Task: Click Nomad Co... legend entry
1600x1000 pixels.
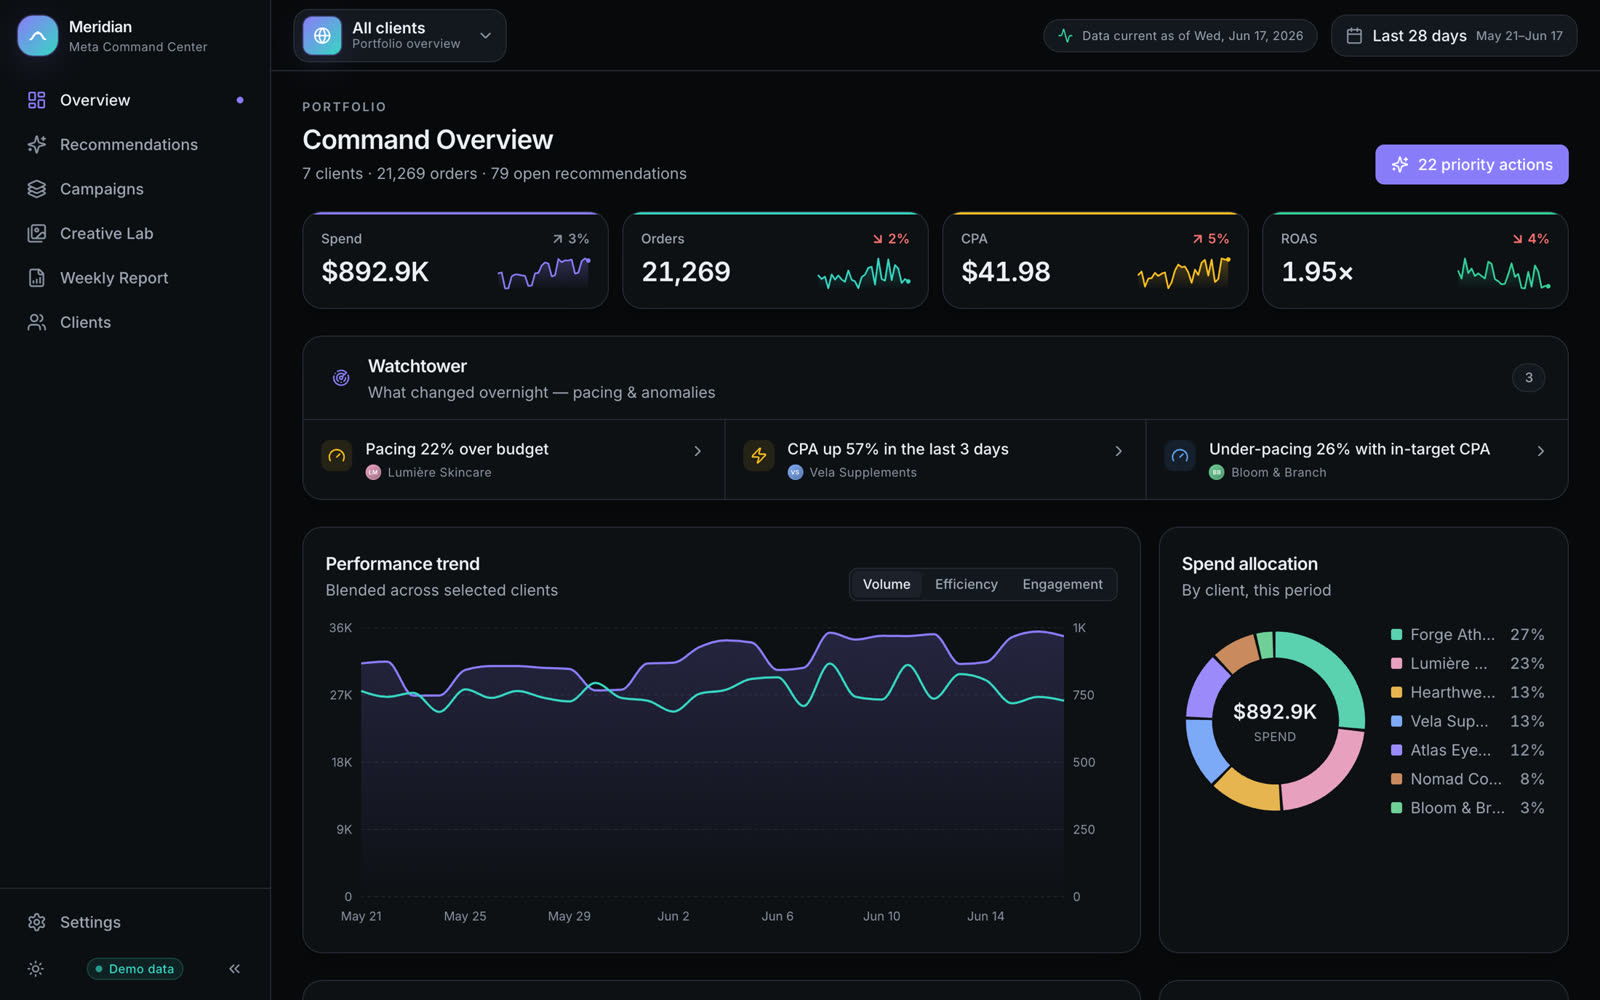Action: click(1467, 779)
